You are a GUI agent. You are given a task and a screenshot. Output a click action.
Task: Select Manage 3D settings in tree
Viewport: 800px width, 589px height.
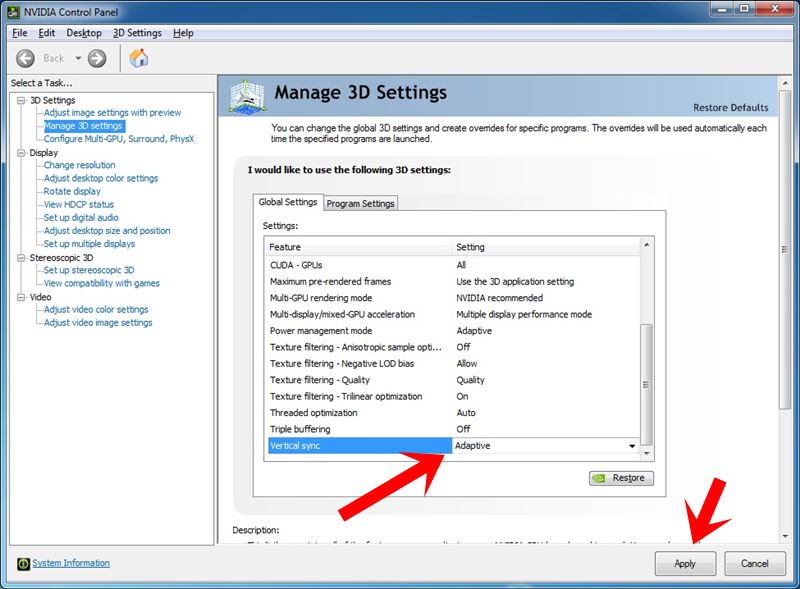[83, 126]
